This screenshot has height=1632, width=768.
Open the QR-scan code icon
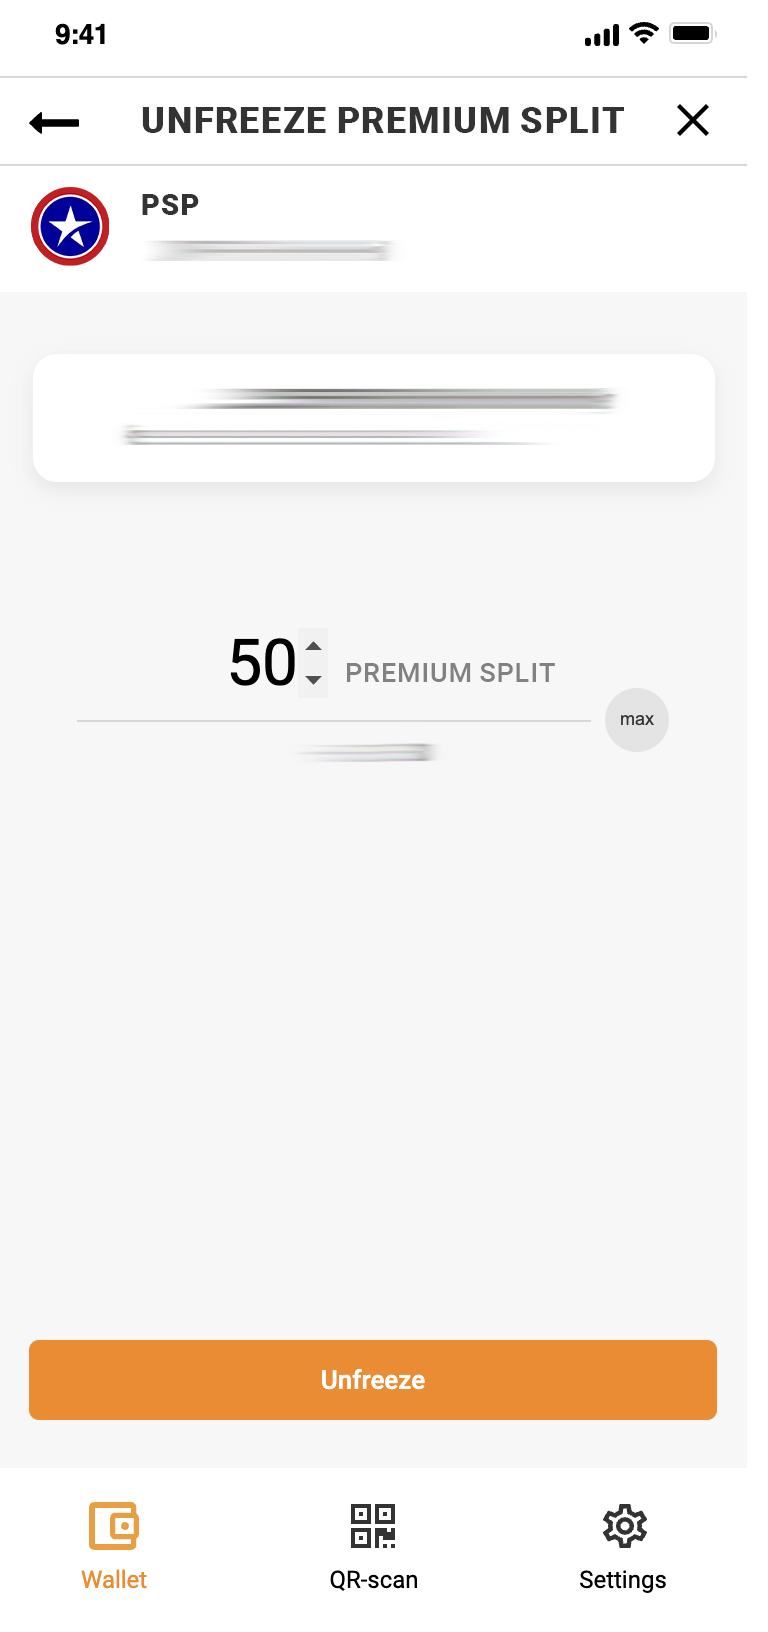373,1526
